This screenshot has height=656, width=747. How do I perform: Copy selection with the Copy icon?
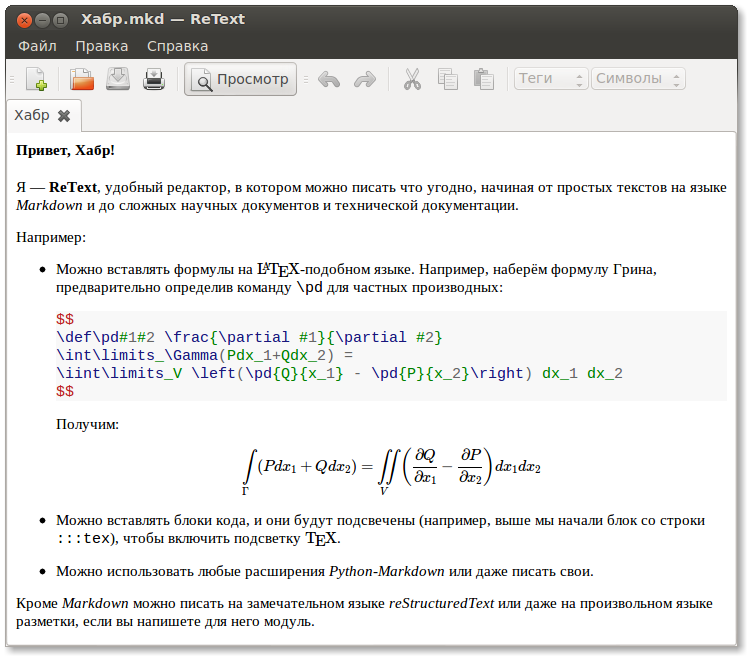click(448, 79)
